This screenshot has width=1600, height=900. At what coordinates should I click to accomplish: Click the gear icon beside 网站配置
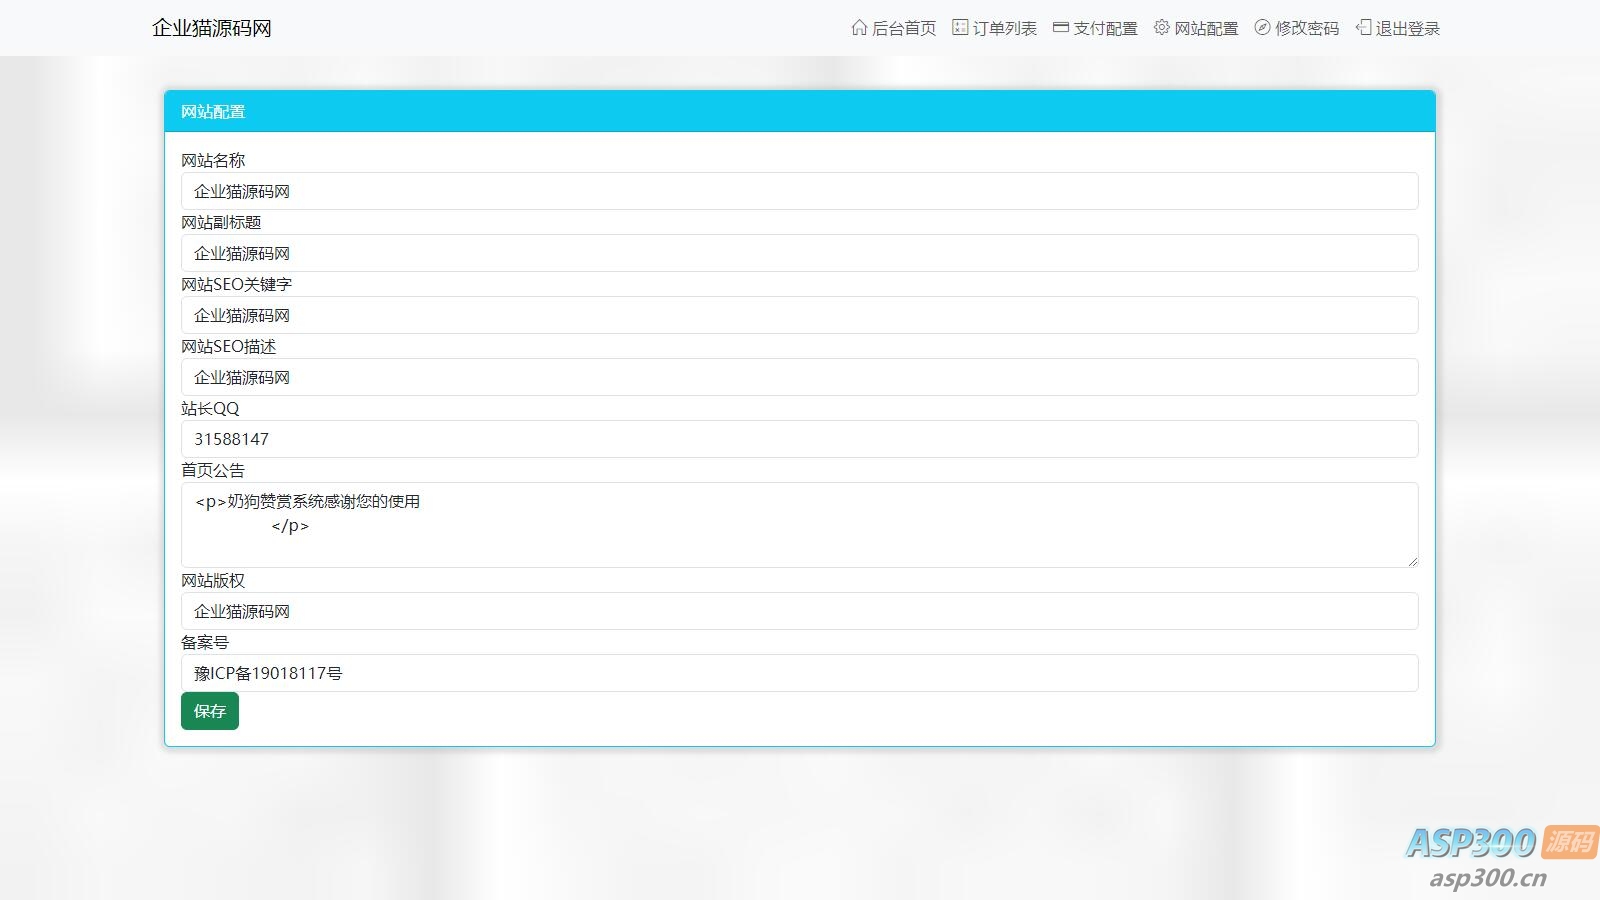pyautogui.click(x=1161, y=28)
